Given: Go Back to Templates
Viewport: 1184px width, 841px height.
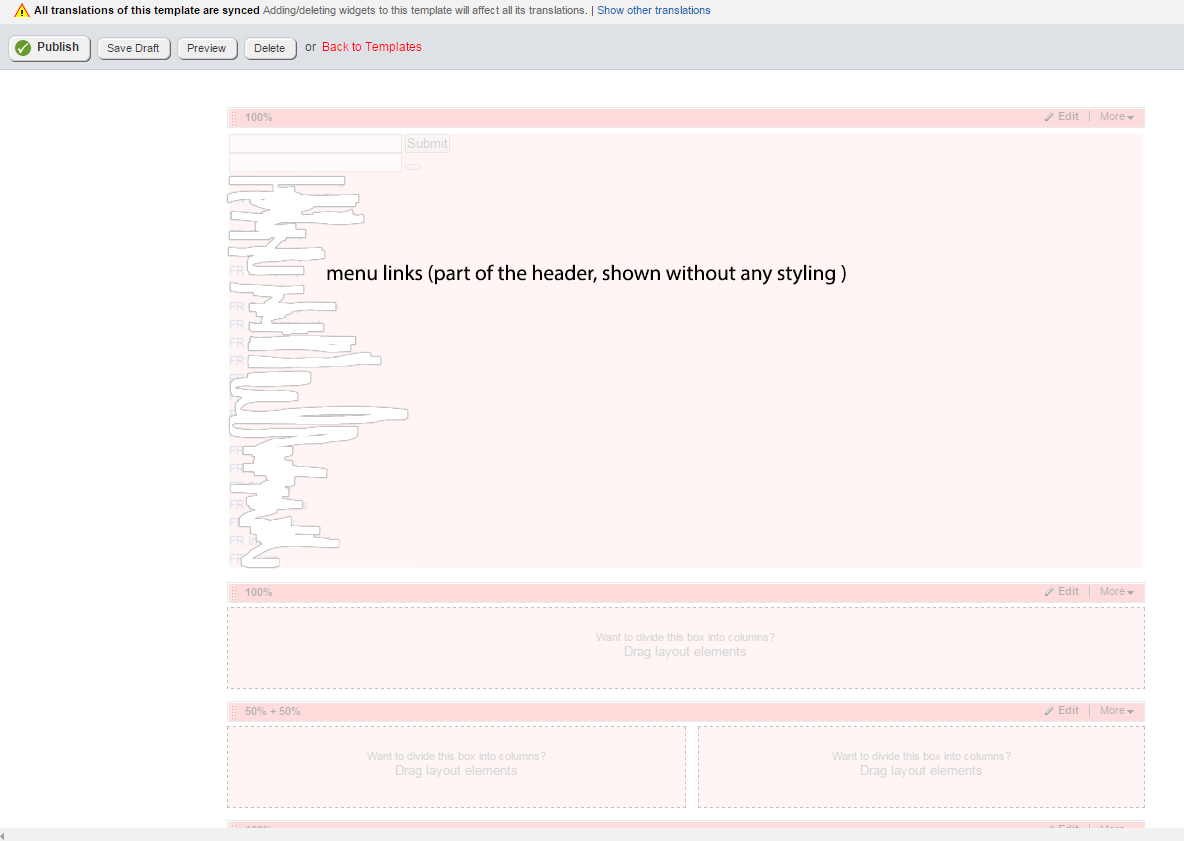Looking at the screenshot, I should coord(372,47).
